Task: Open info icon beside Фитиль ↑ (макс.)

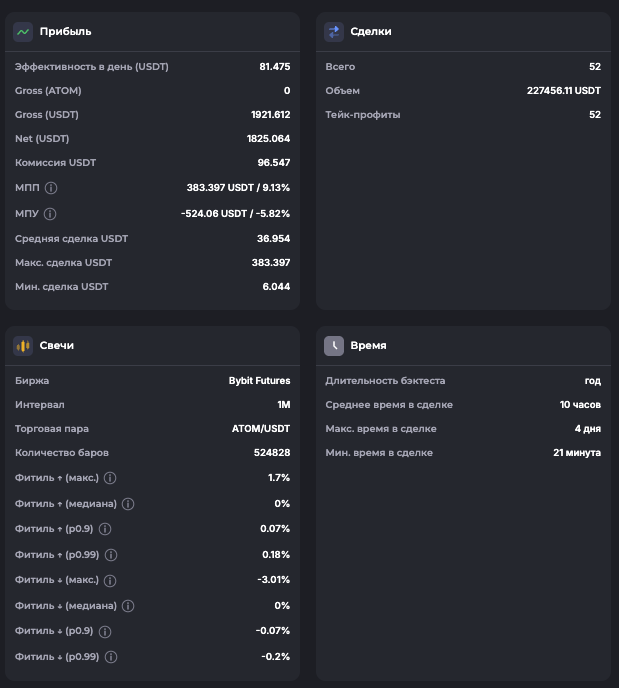Action: coord(110,478)
